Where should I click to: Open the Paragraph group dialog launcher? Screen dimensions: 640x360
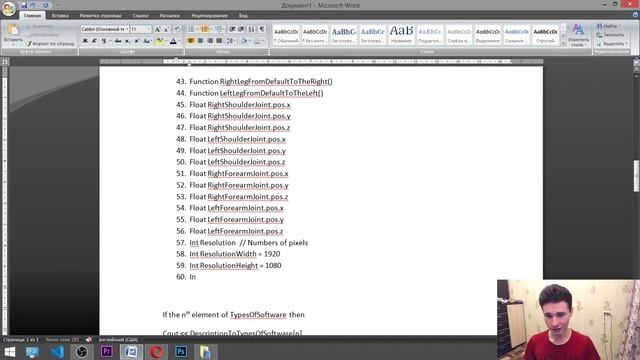coord(266,52)
